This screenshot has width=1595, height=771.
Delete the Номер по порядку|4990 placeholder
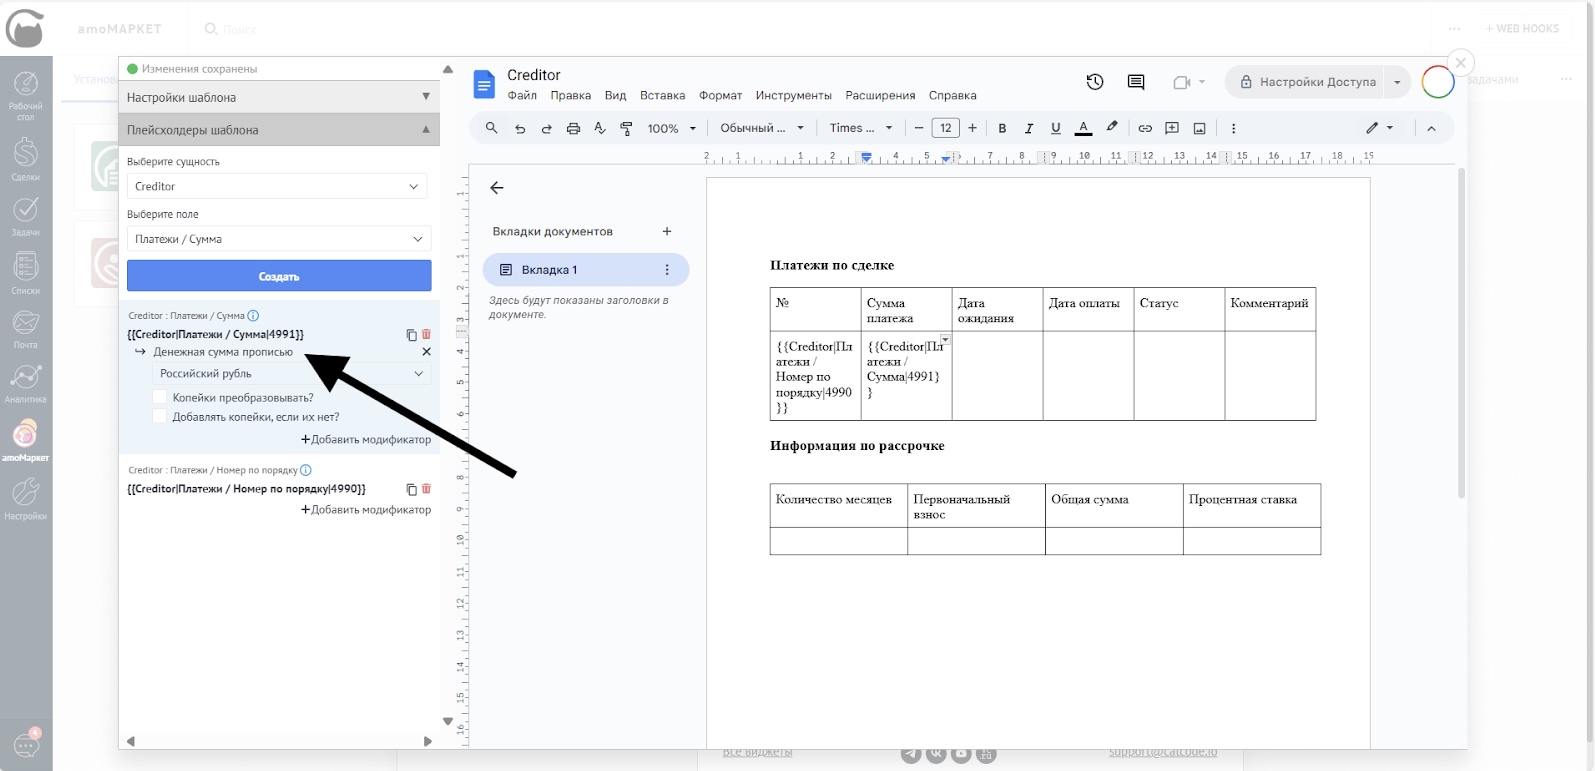(426, 488)
